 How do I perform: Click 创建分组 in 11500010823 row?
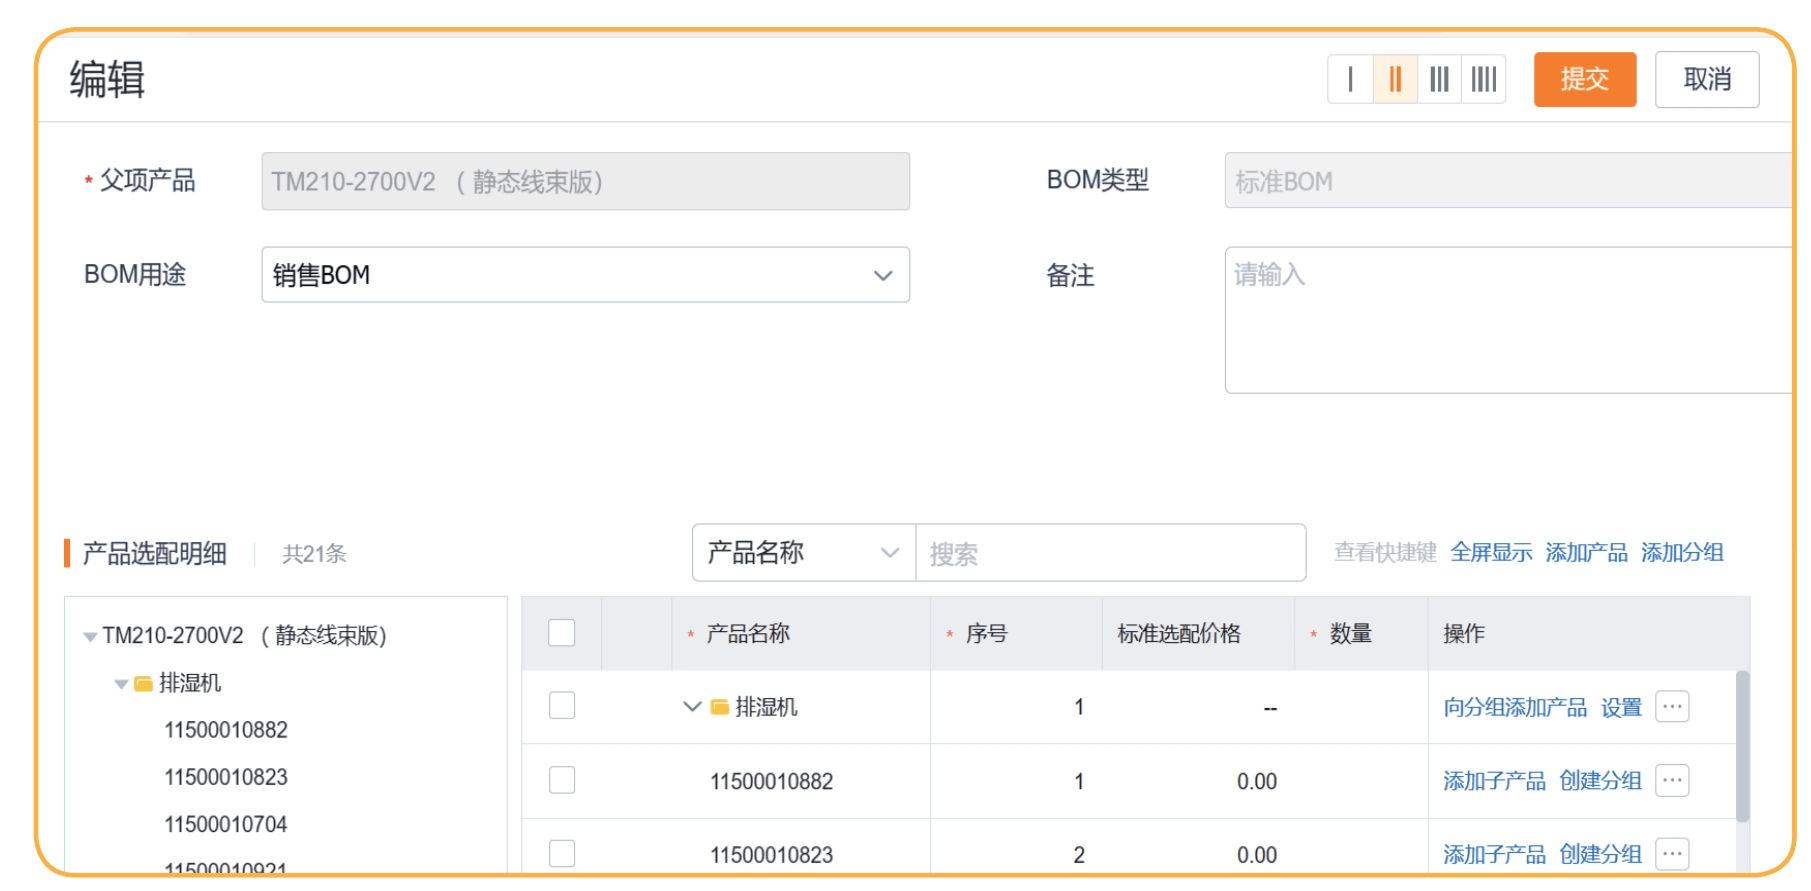(x=1600, y=855)
